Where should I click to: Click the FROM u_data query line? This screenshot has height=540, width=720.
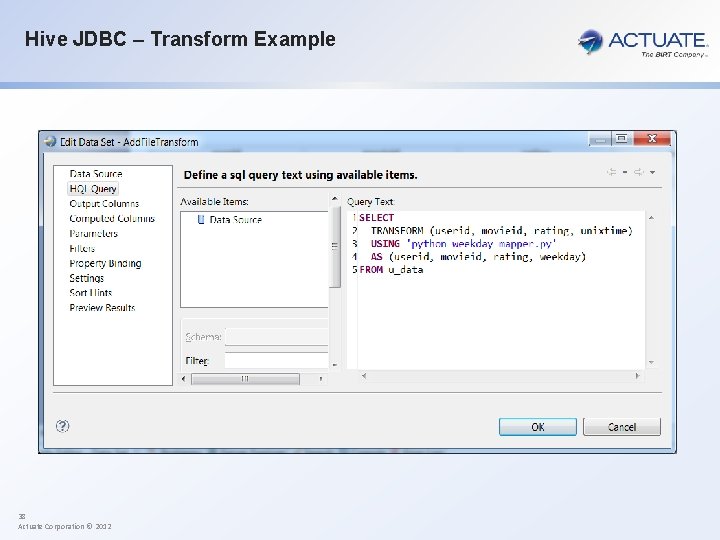(x=391, y=270)
